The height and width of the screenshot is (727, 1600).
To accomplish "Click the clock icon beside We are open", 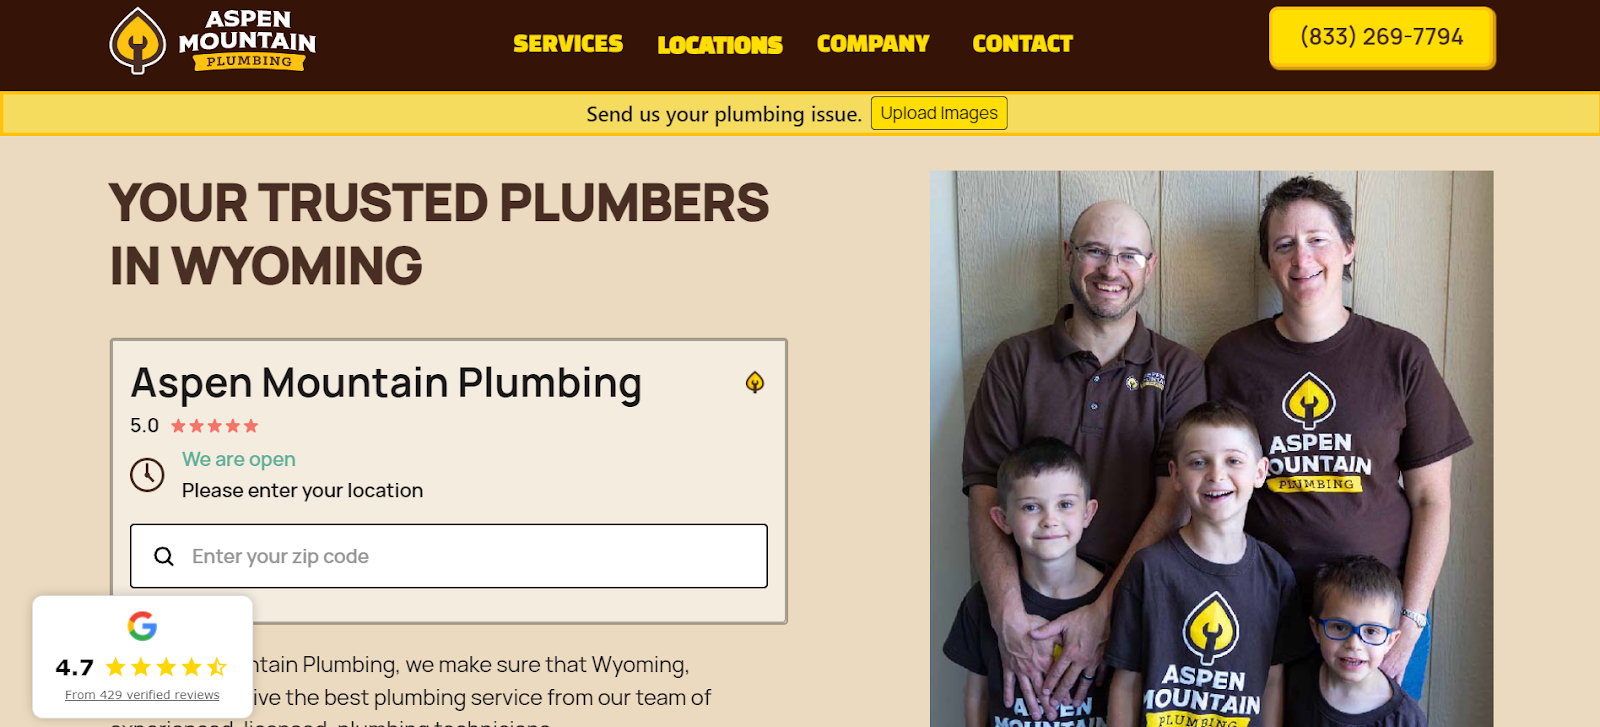I will (147, 474).
